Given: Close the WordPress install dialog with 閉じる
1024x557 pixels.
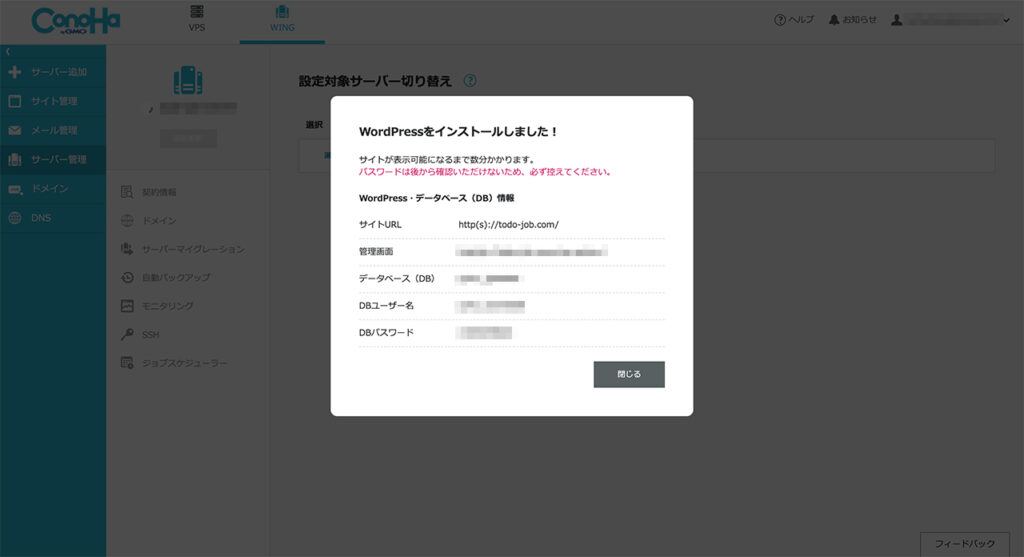Looking at the screenshot, I should 629,374.
